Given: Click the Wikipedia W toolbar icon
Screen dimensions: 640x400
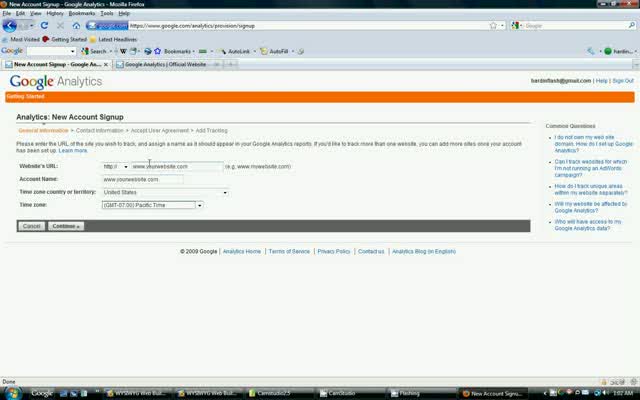Looking at the screenshot, I should tap(123, 51).
